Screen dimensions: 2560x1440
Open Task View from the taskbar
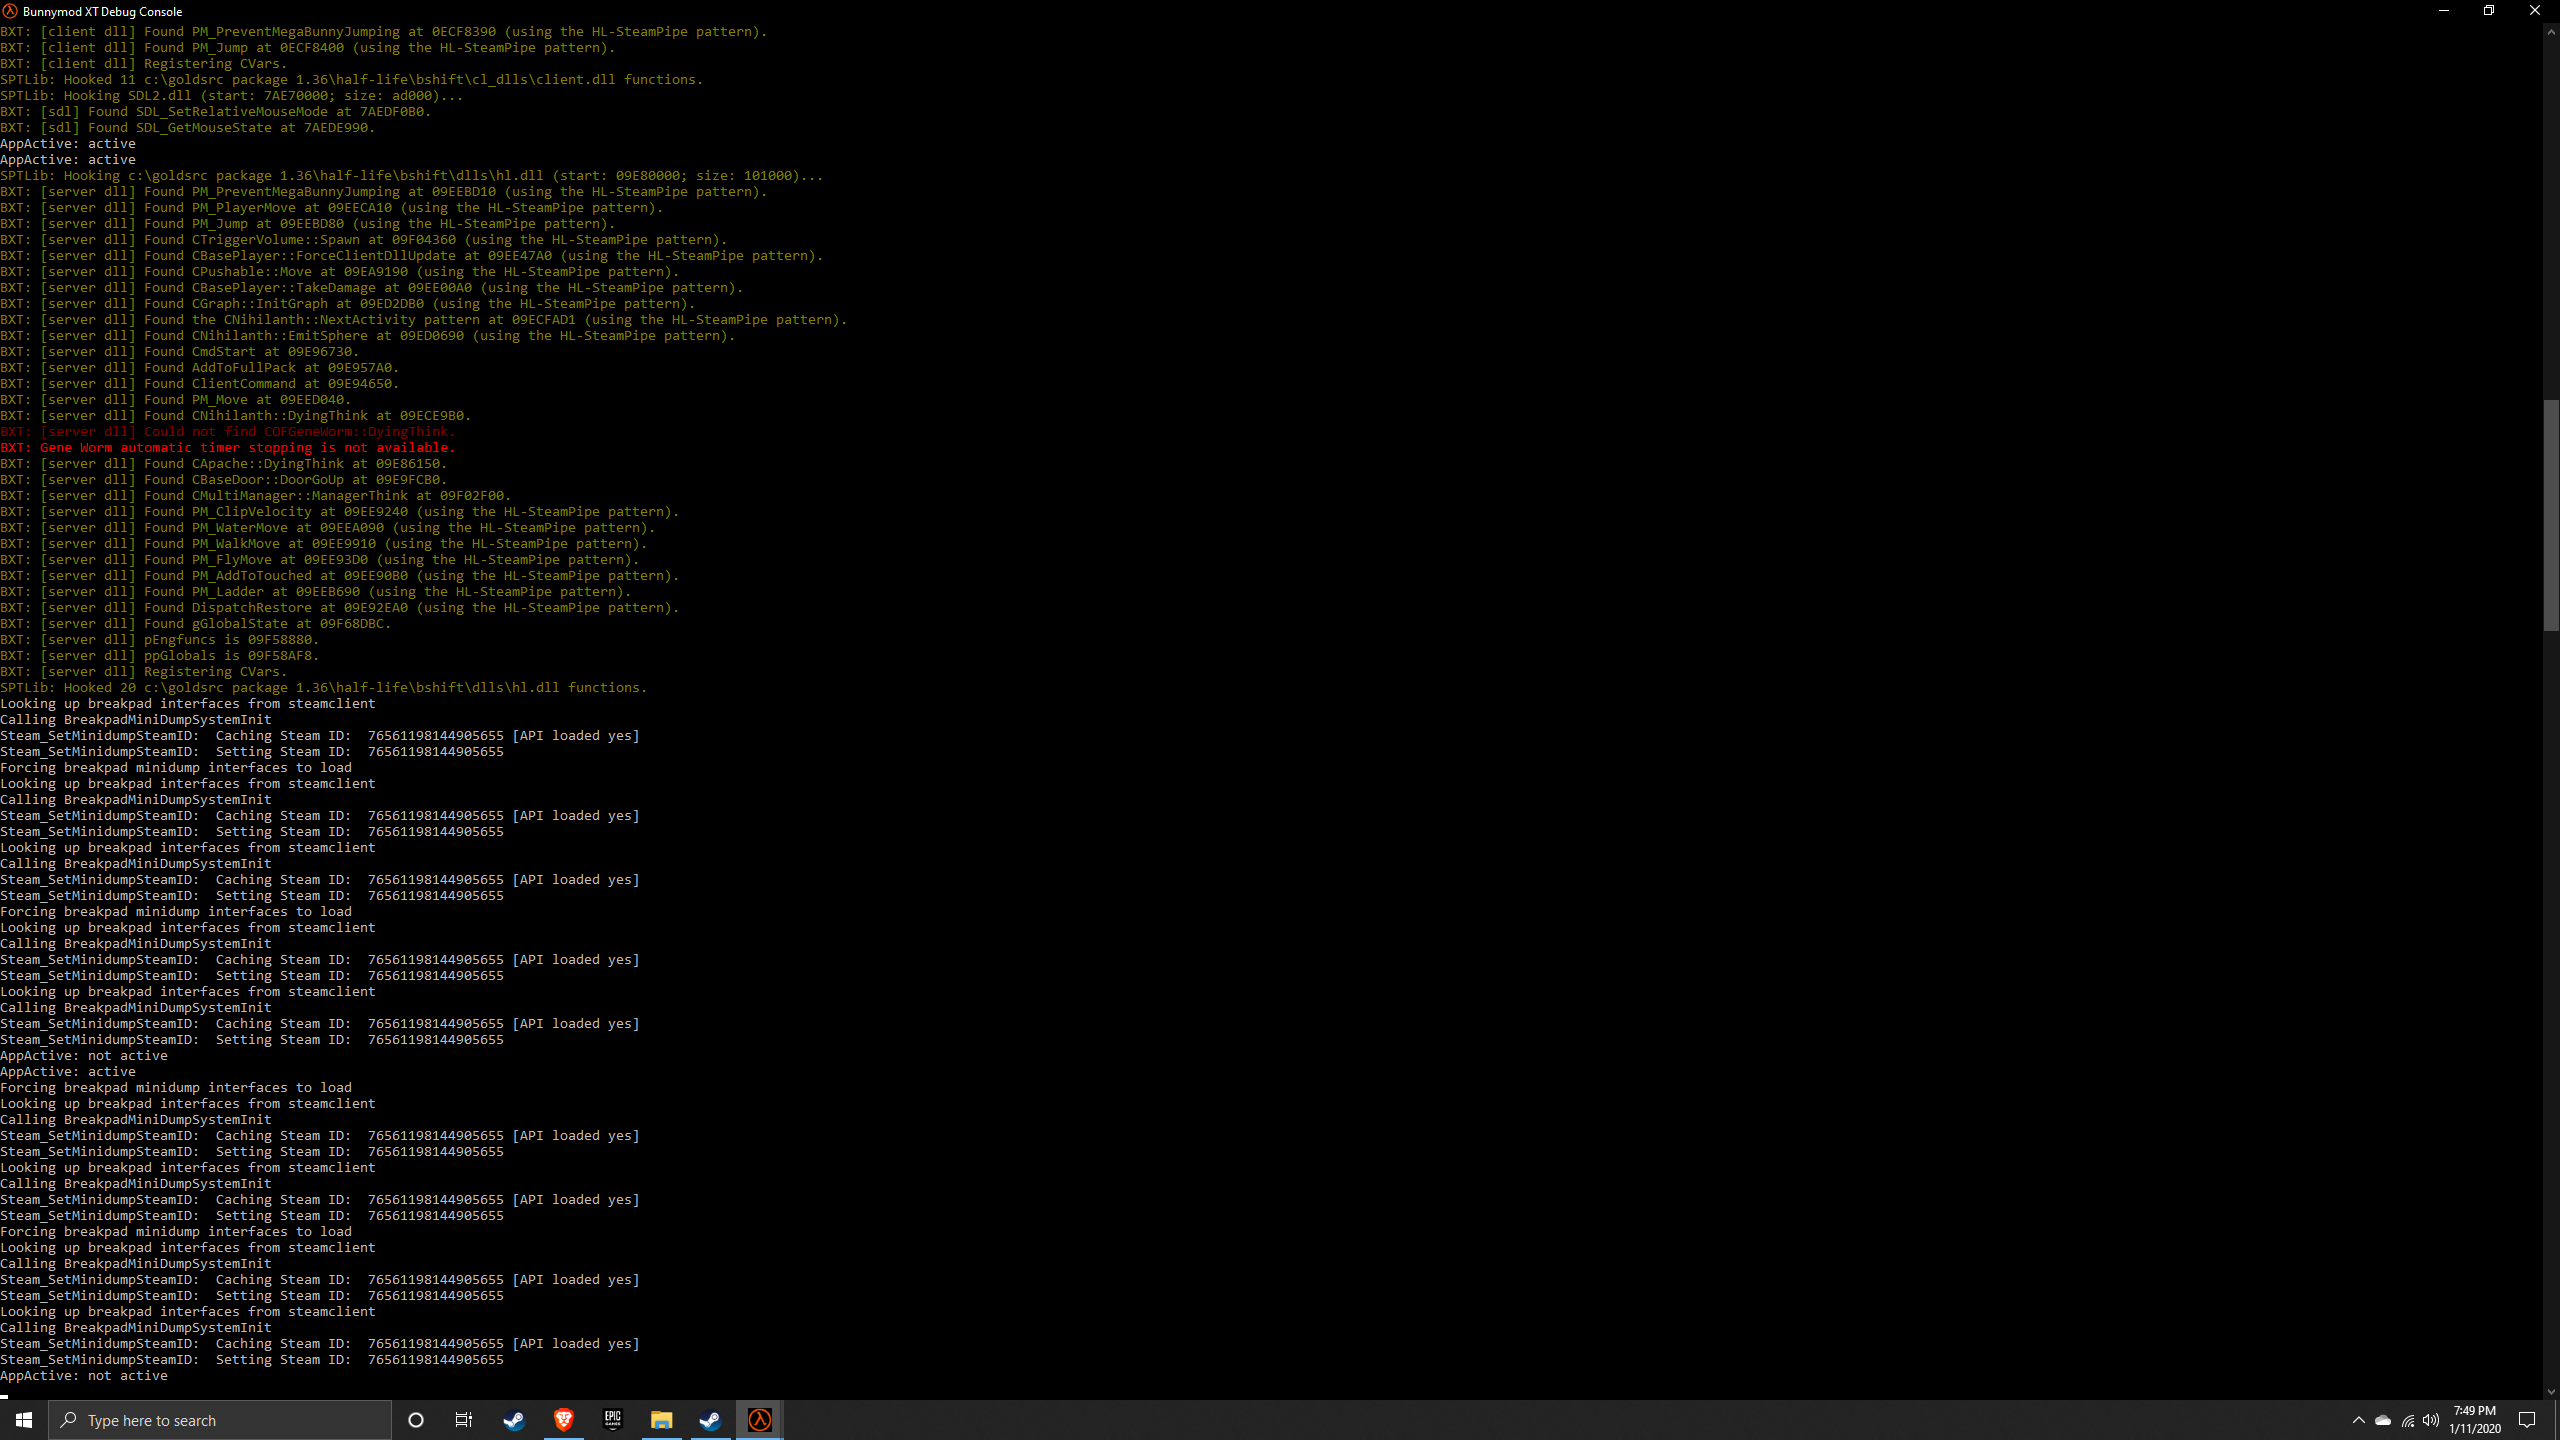464,1420
